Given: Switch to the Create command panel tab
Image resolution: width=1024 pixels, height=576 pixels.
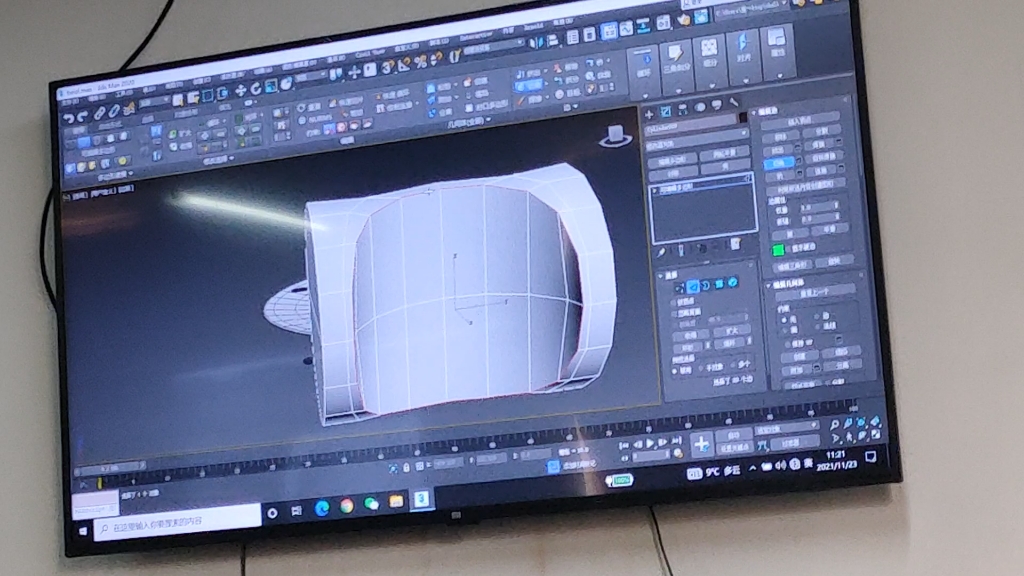Looking at the screenshot, I should click(649, 111).
